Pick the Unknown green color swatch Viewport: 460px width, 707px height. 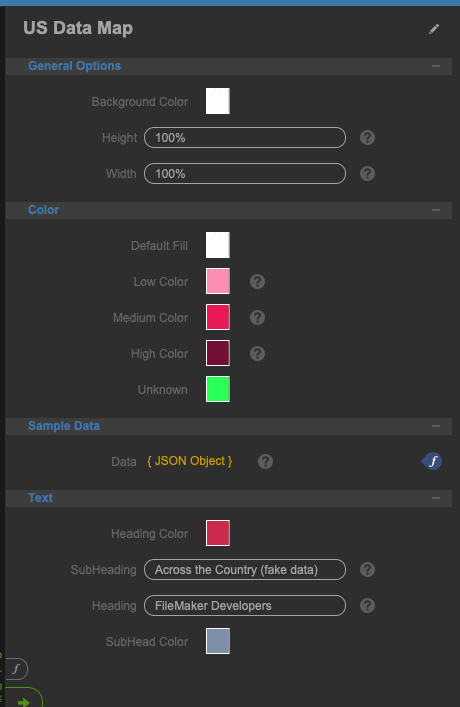218,389
